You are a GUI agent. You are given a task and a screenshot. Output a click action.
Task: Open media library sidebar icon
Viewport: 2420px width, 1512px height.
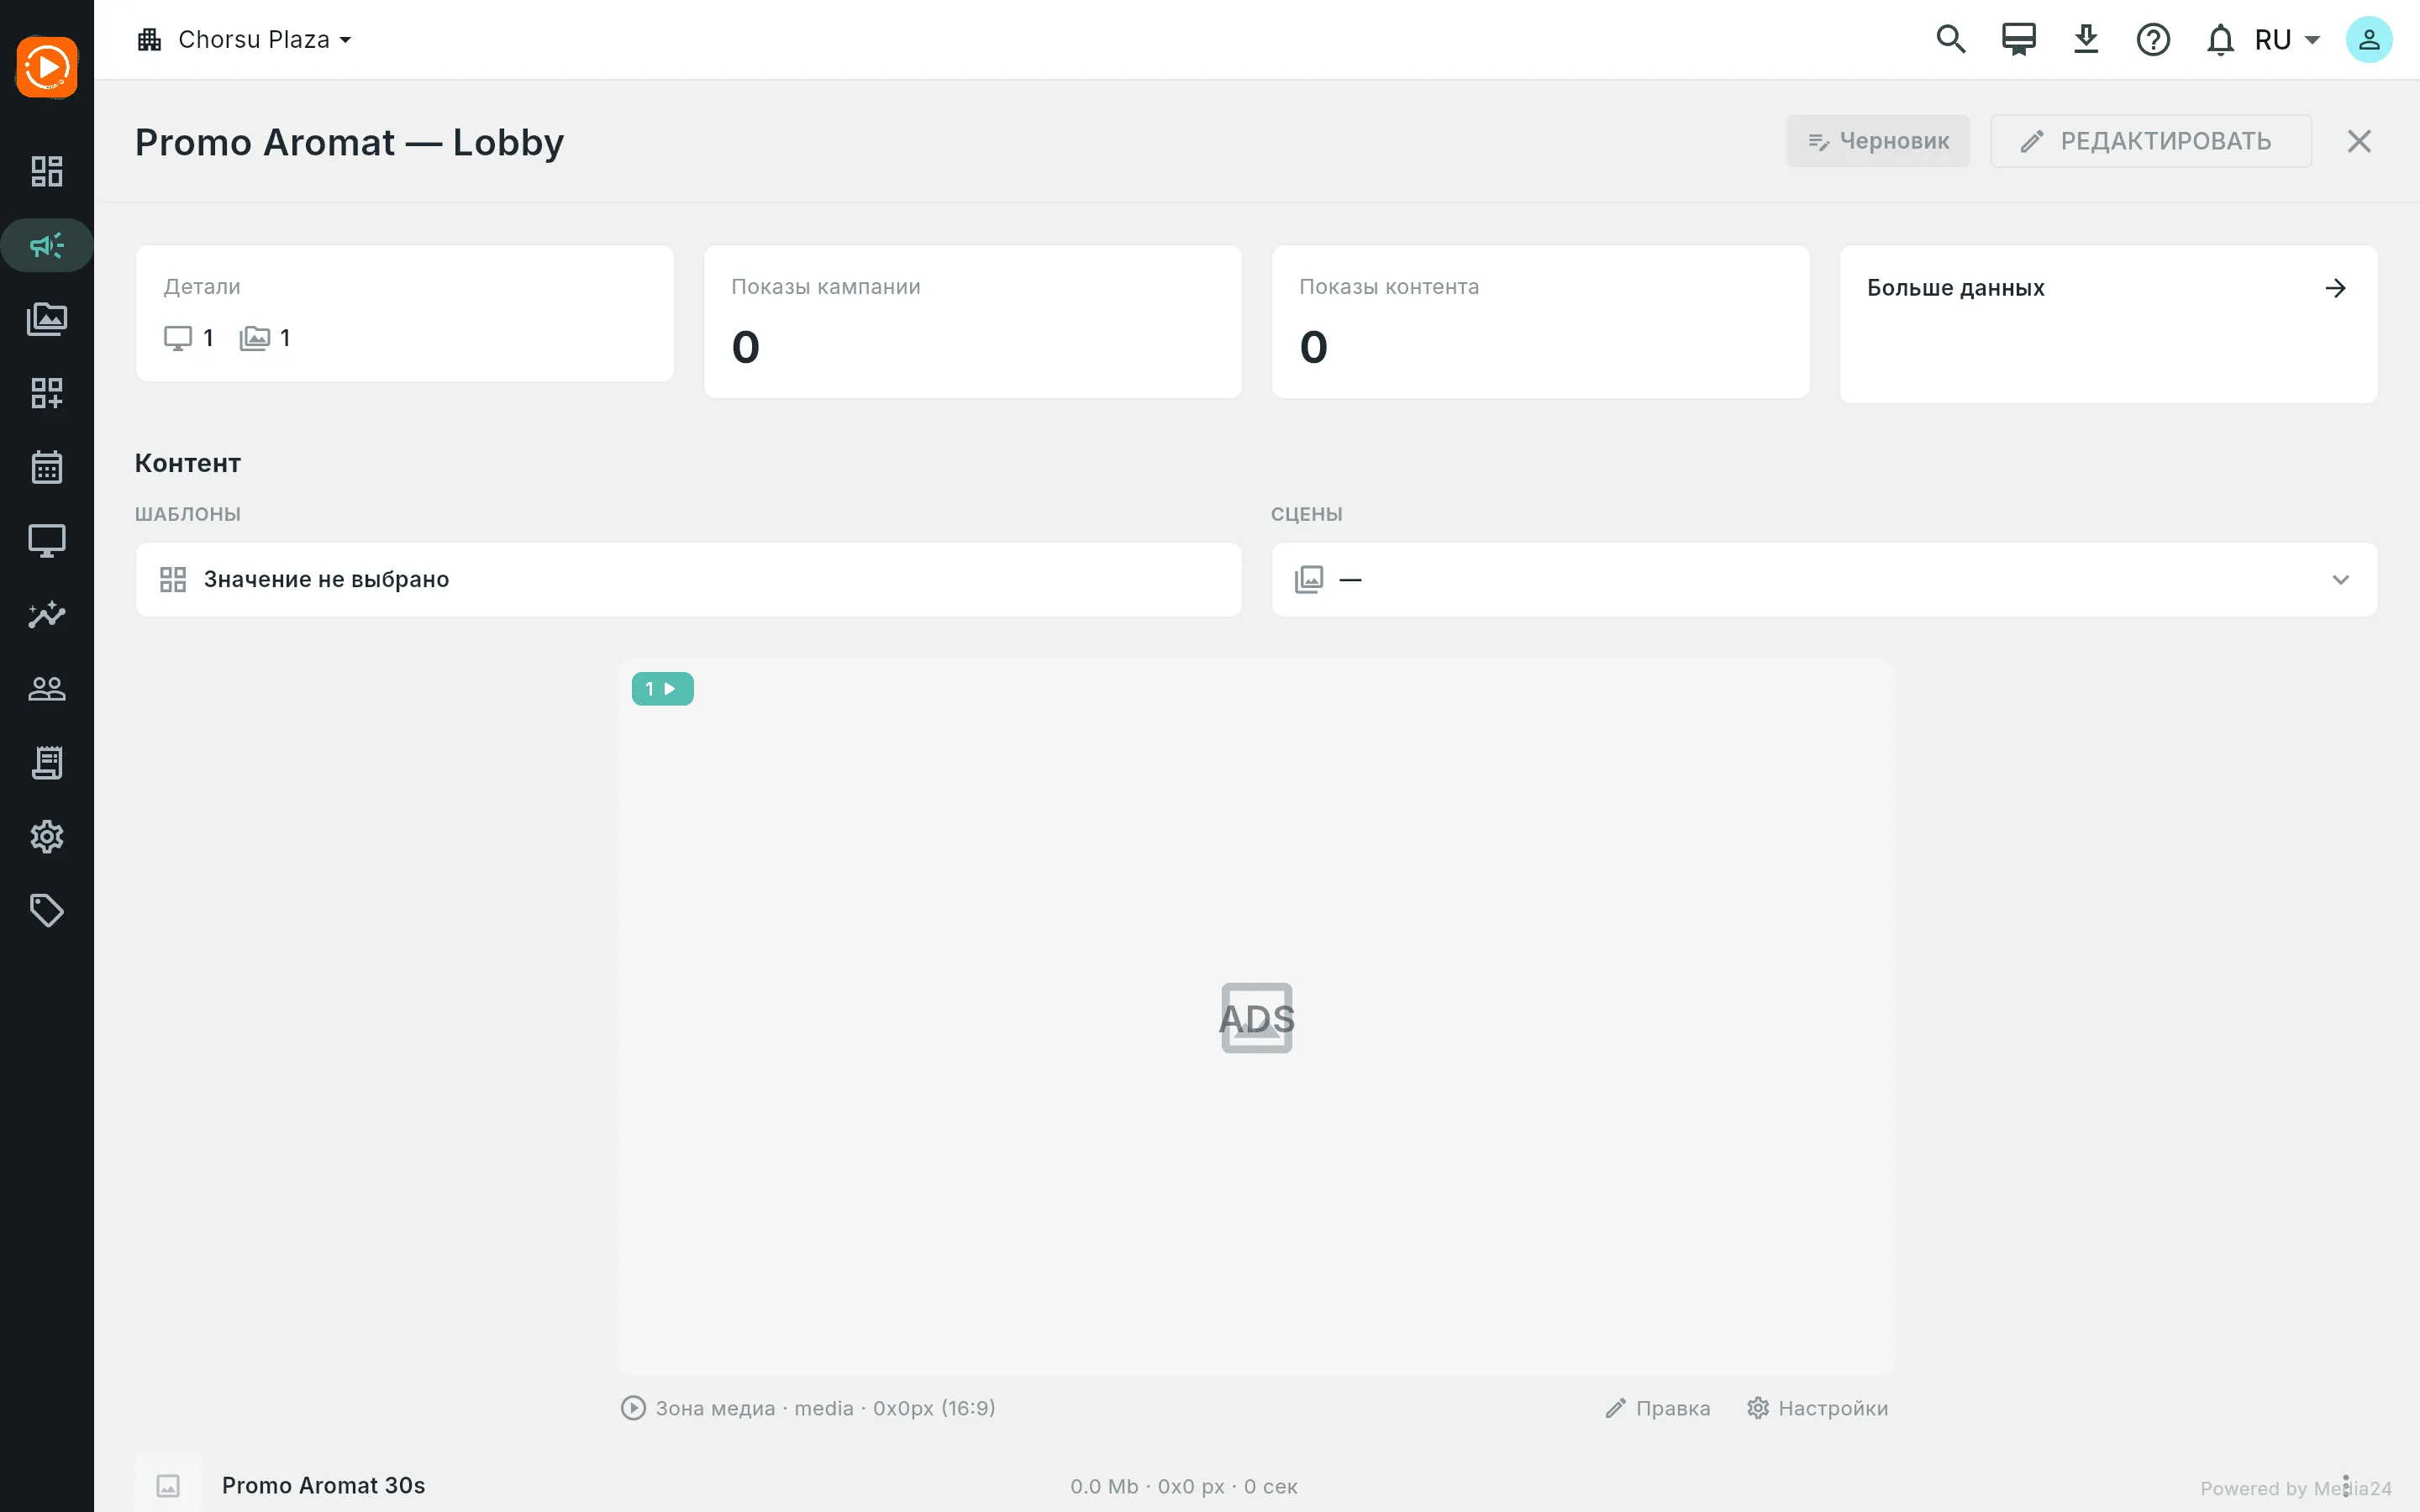[x=47, y=319]
